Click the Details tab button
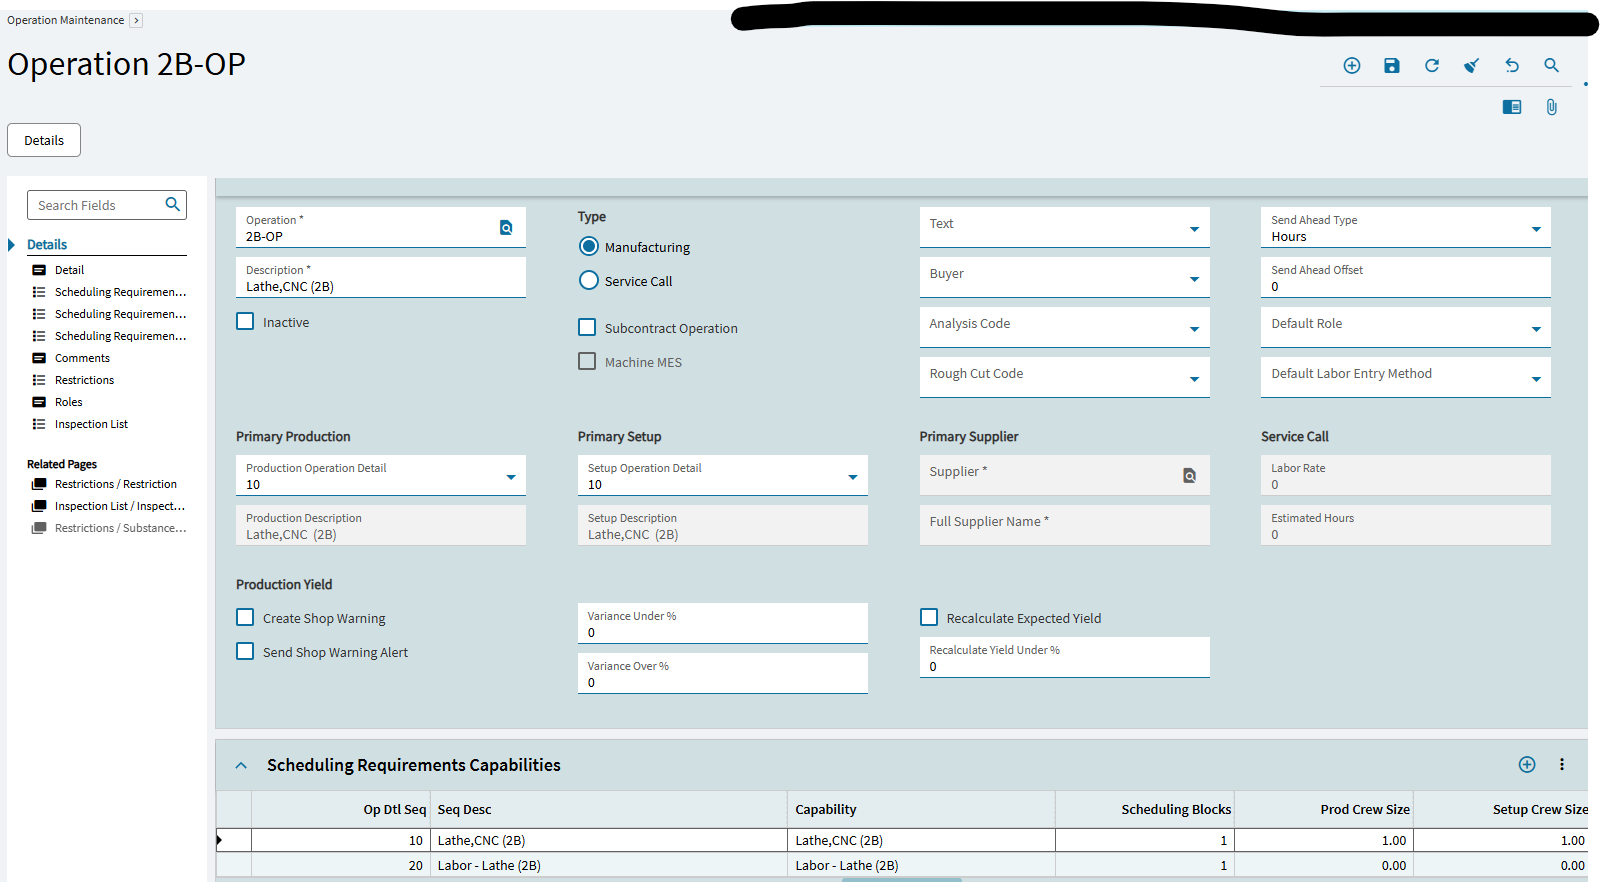Viewport: 1600px width, 882px height. pyautogui.click(x=44, y=140)
